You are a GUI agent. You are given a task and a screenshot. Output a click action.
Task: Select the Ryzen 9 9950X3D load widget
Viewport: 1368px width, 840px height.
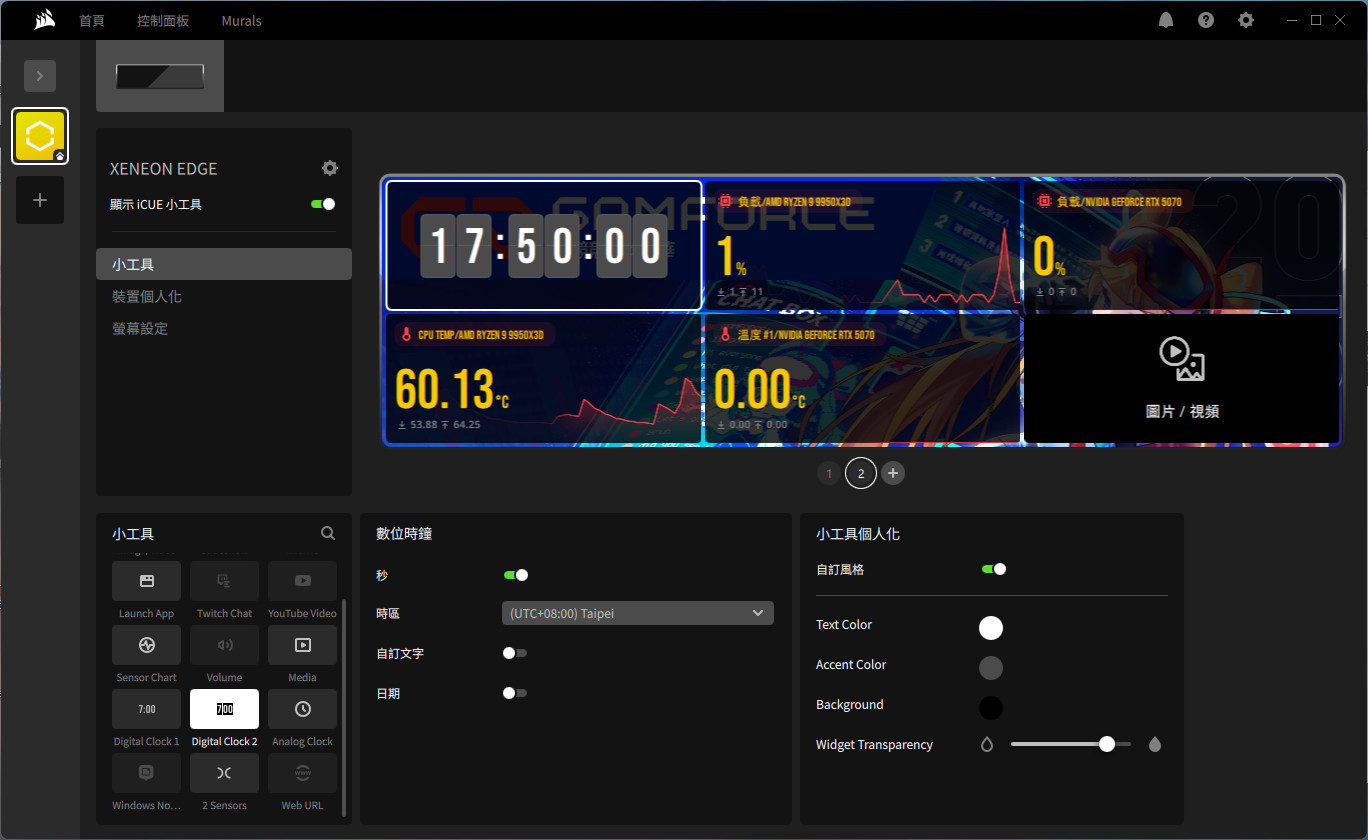point(862,245)
